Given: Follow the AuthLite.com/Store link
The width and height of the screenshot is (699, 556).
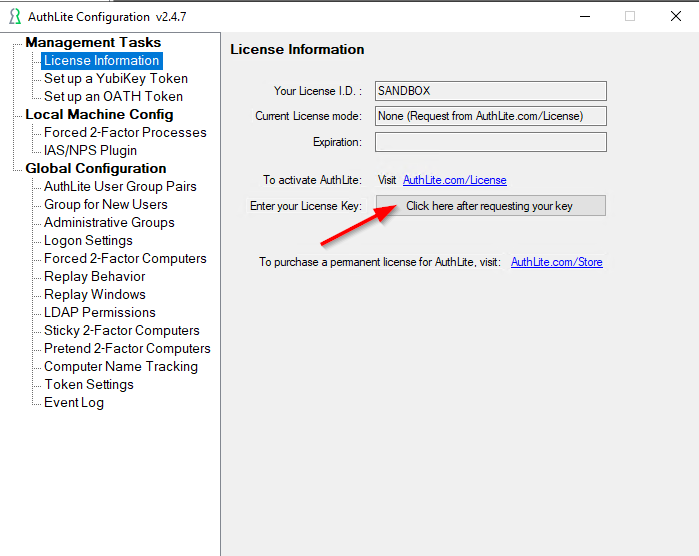Looking at the screenshot, I should click(x=557, y=262).
